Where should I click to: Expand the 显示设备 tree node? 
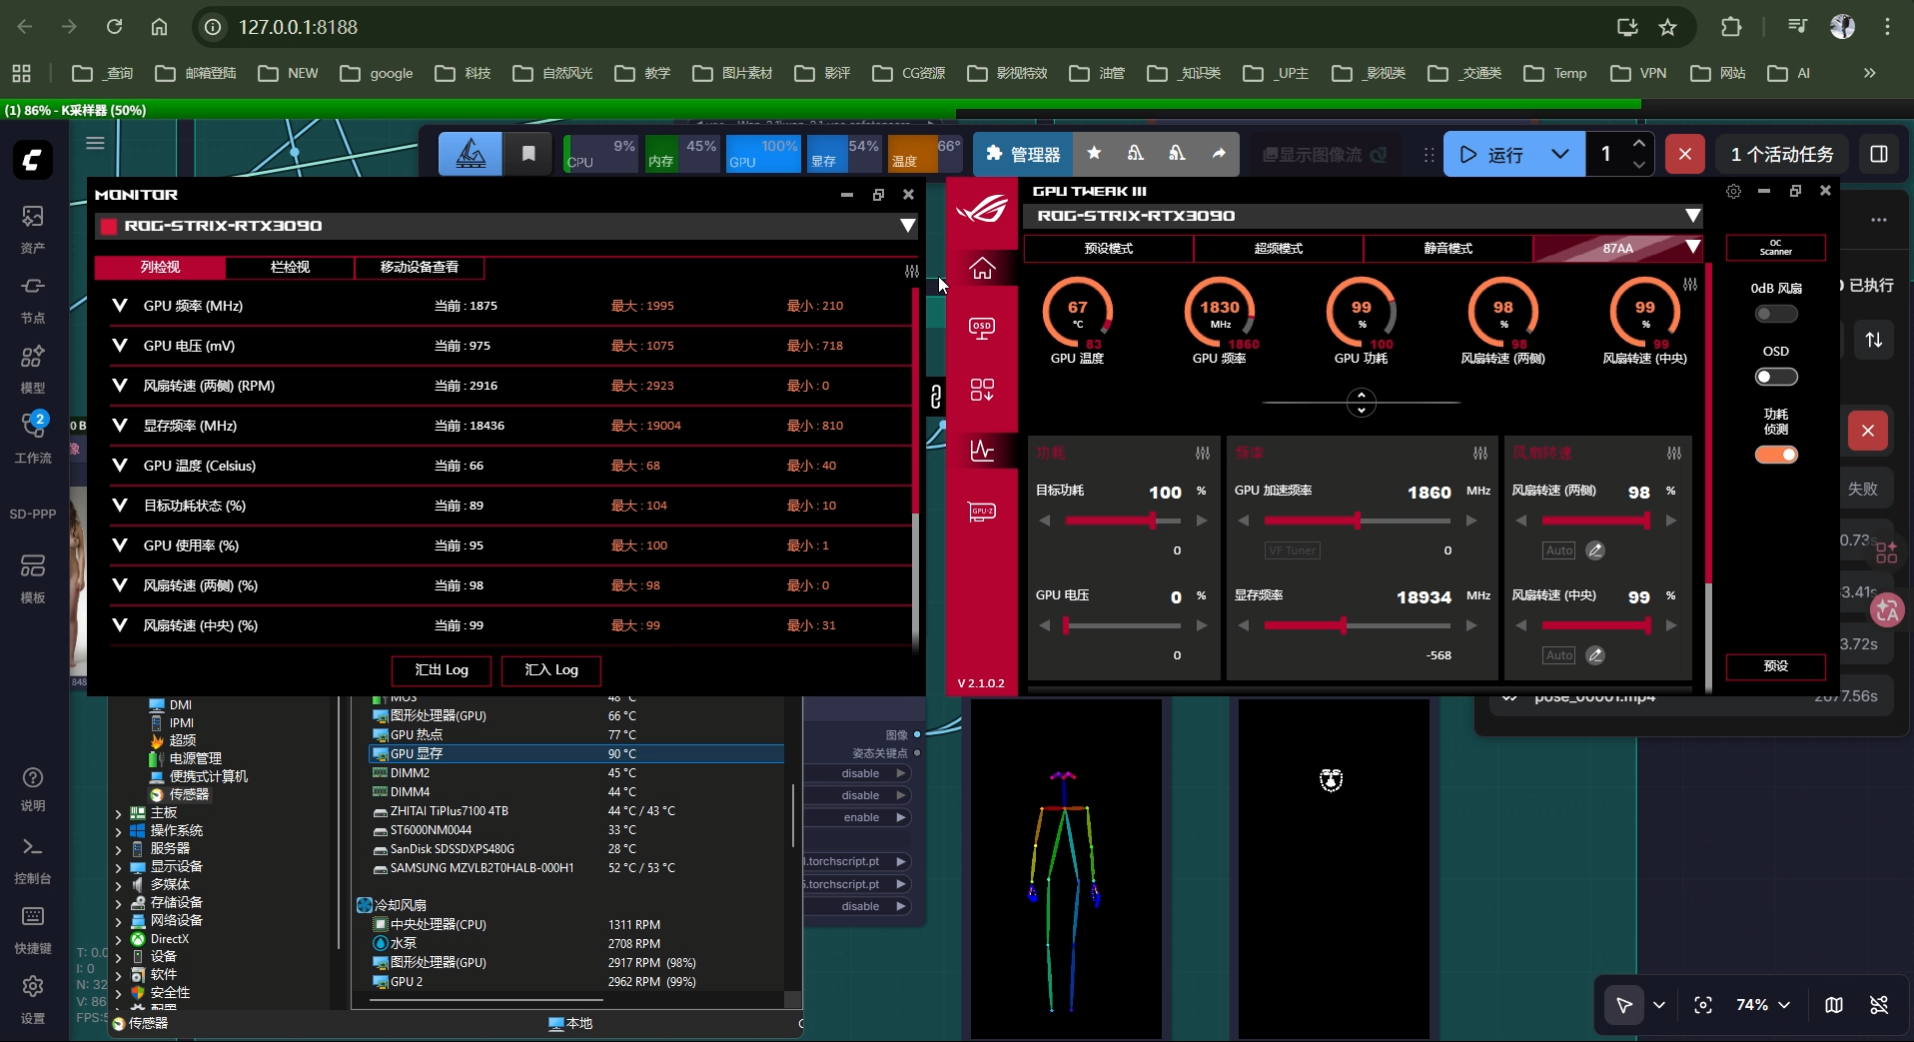[119, 867]
